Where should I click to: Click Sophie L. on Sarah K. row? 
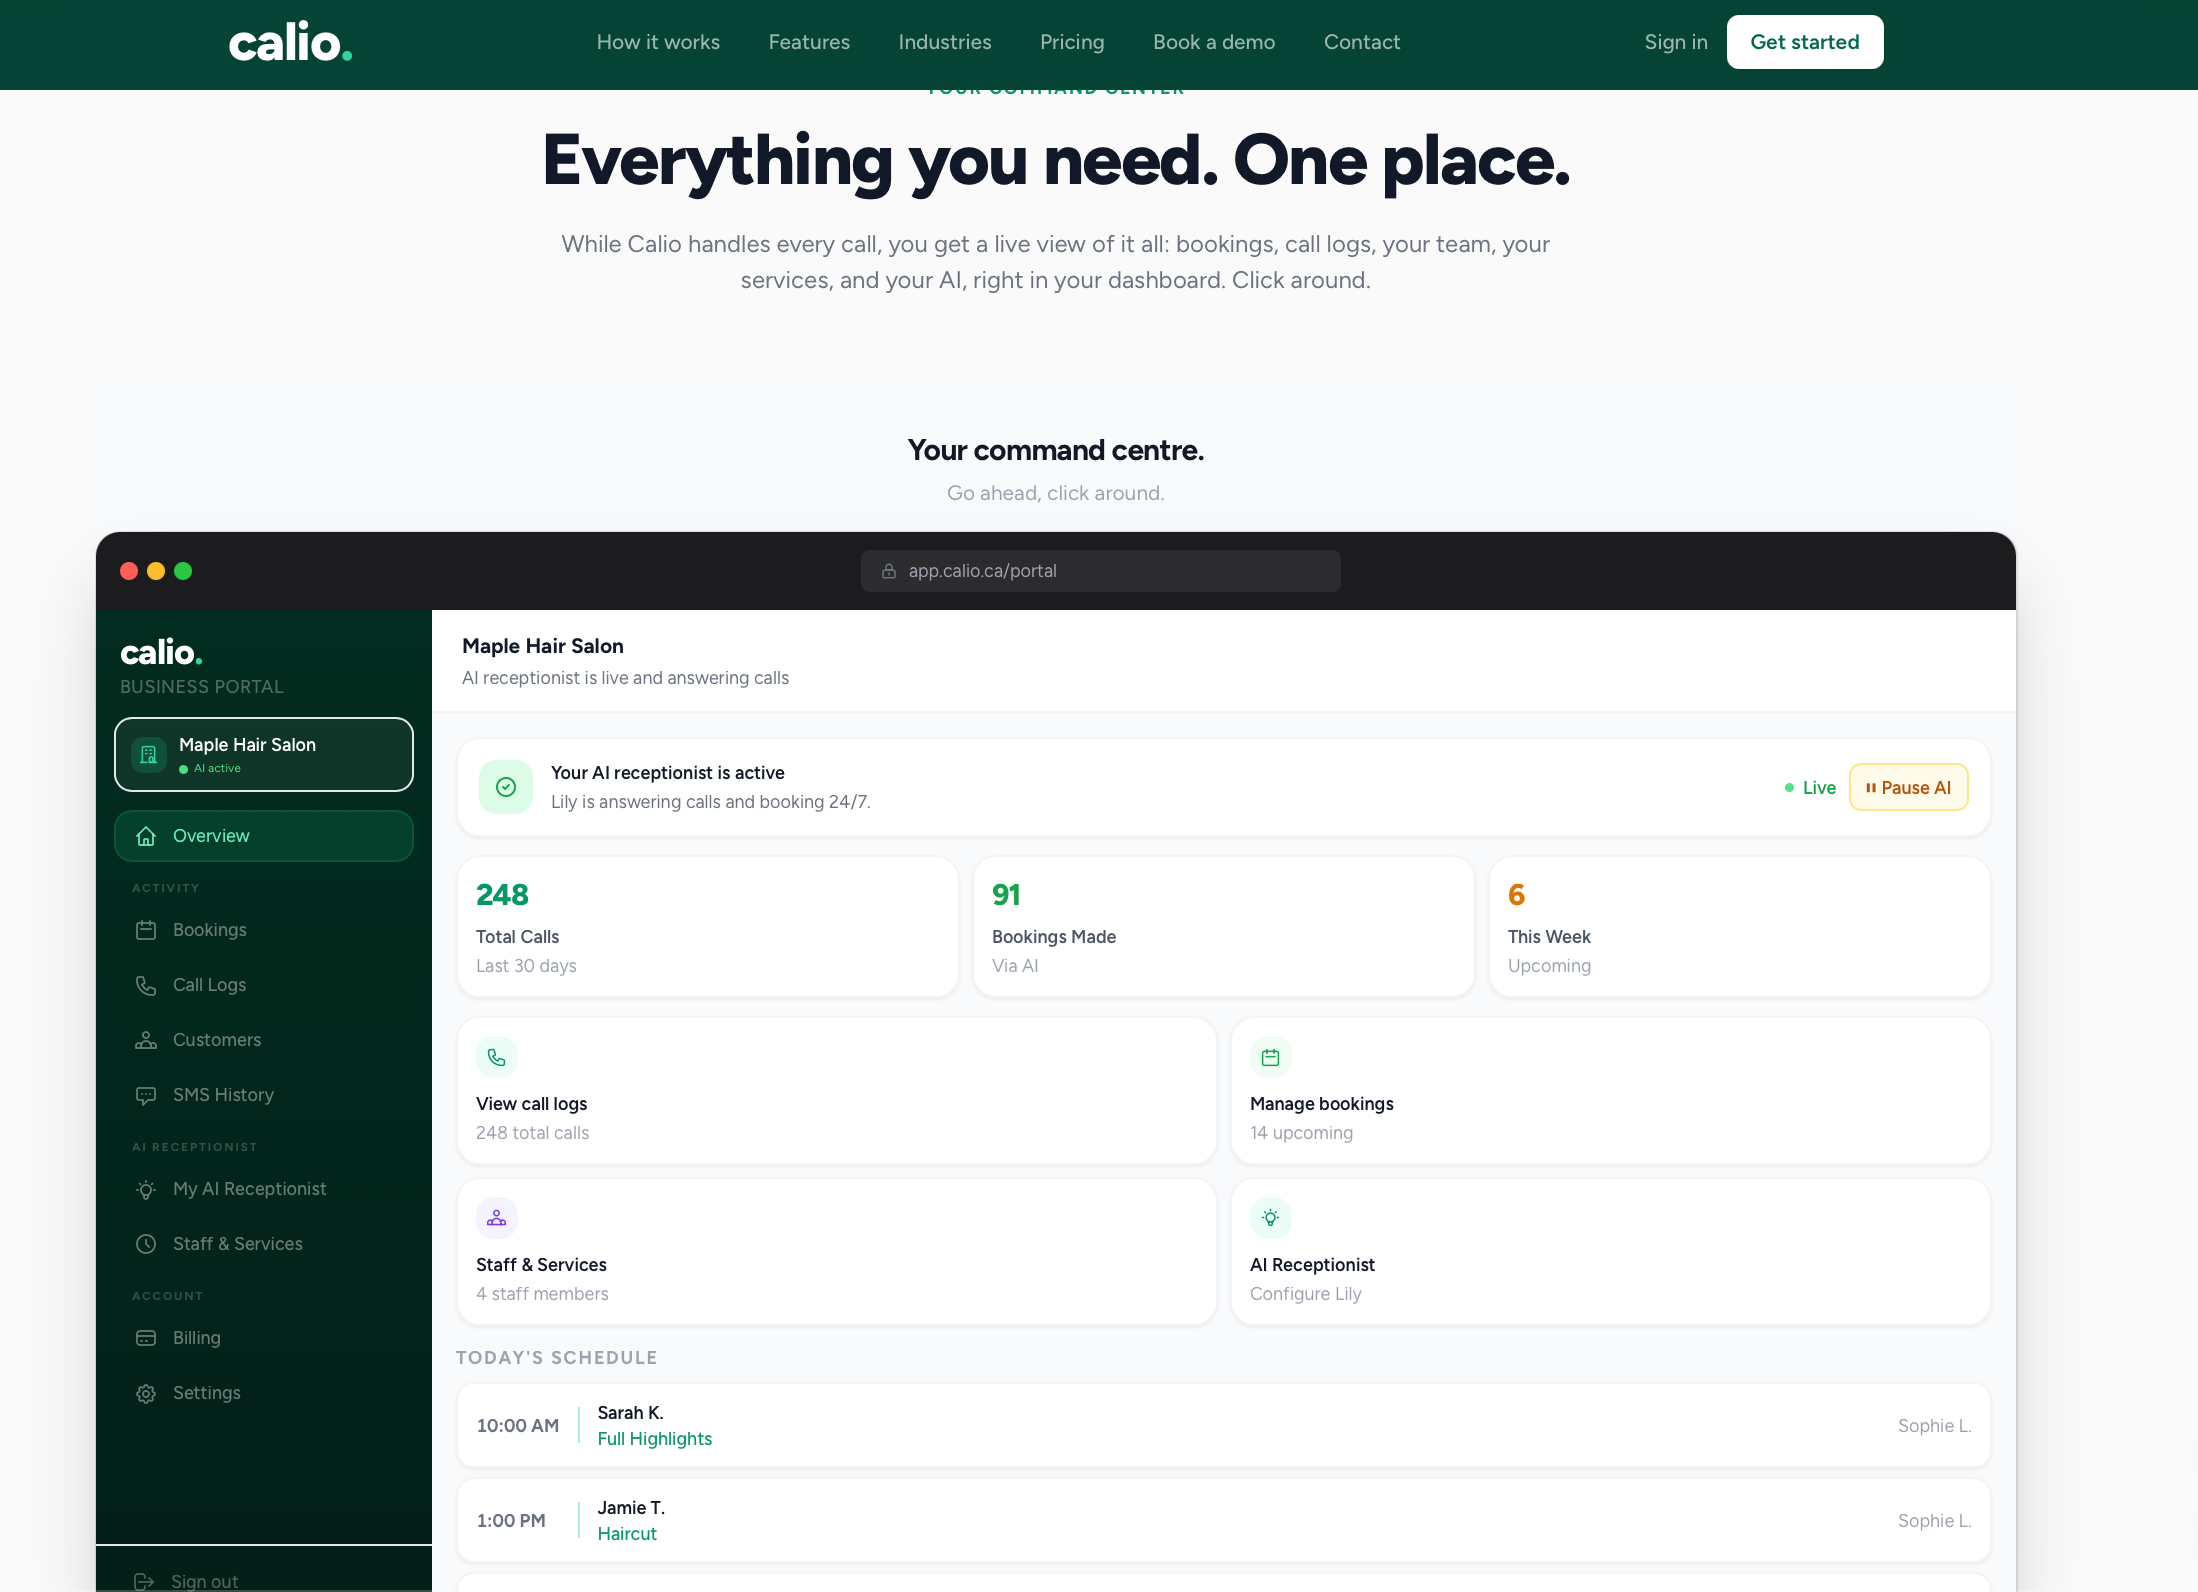[x=1934, y=1426]
